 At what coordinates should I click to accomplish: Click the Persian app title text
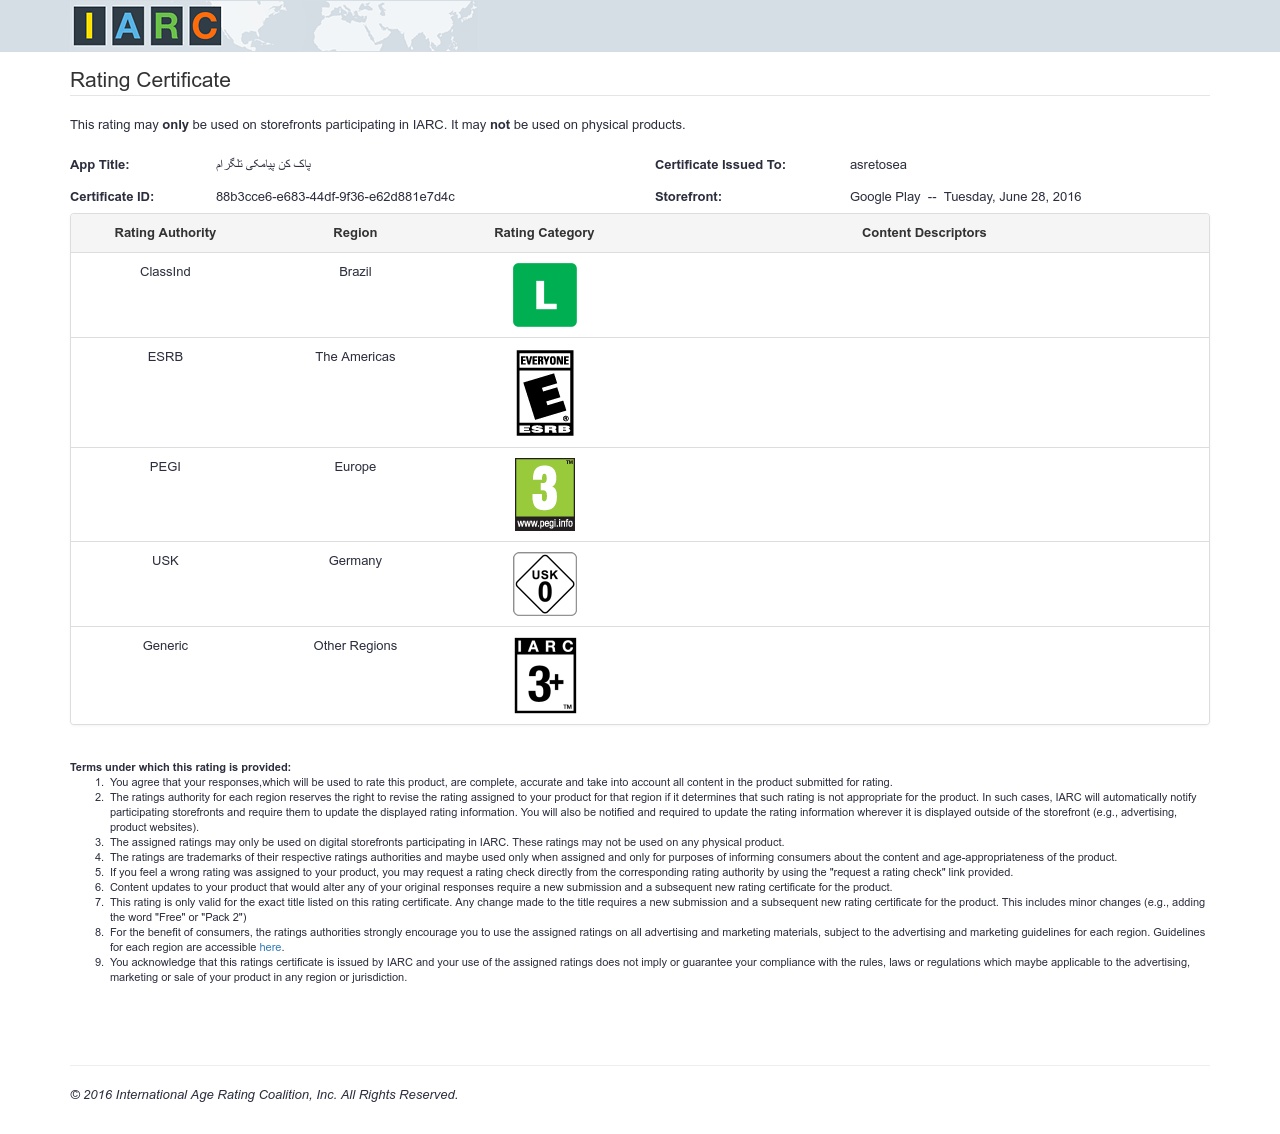click(x=264, y=164)
